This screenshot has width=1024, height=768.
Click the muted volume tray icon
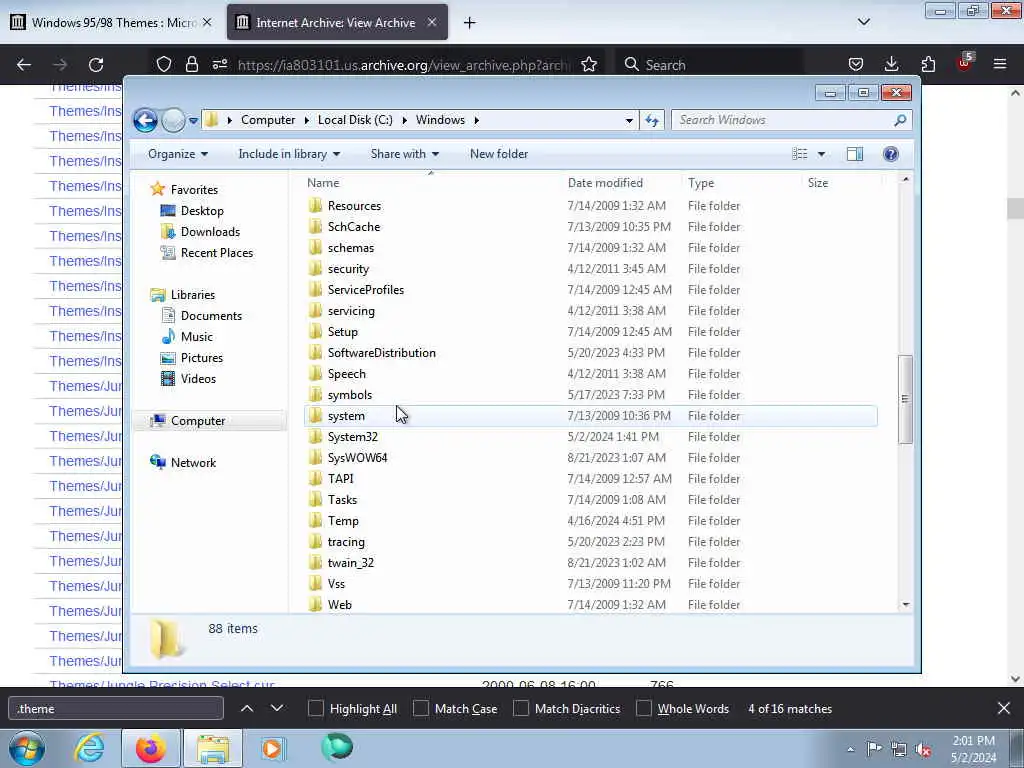[x=923, y=749]
